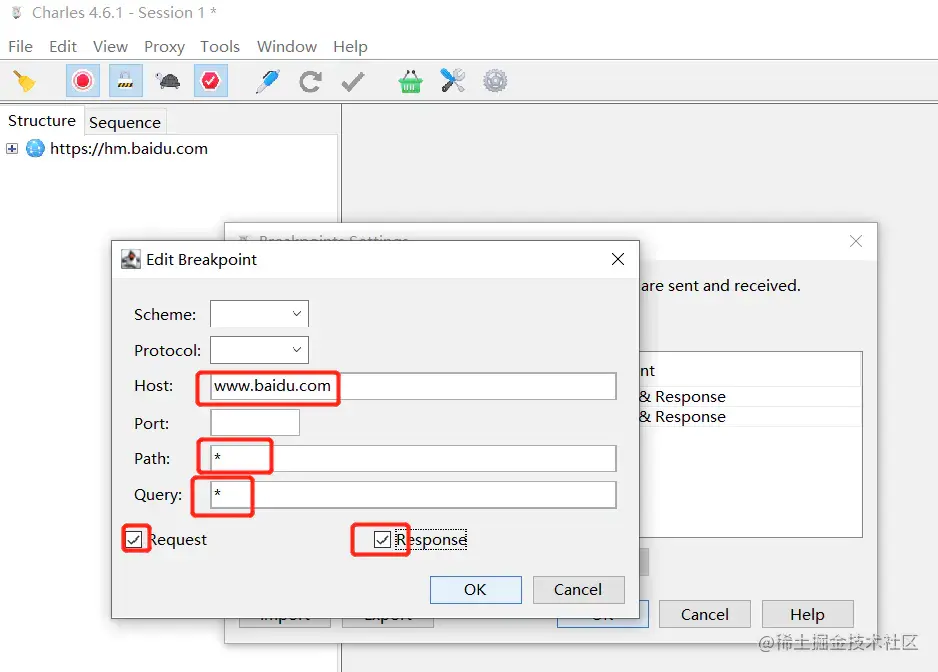This screenshot has height=672, width=938.
Task: Click Cancel in Breakpoints Settings window
Action: pos(705,614)
